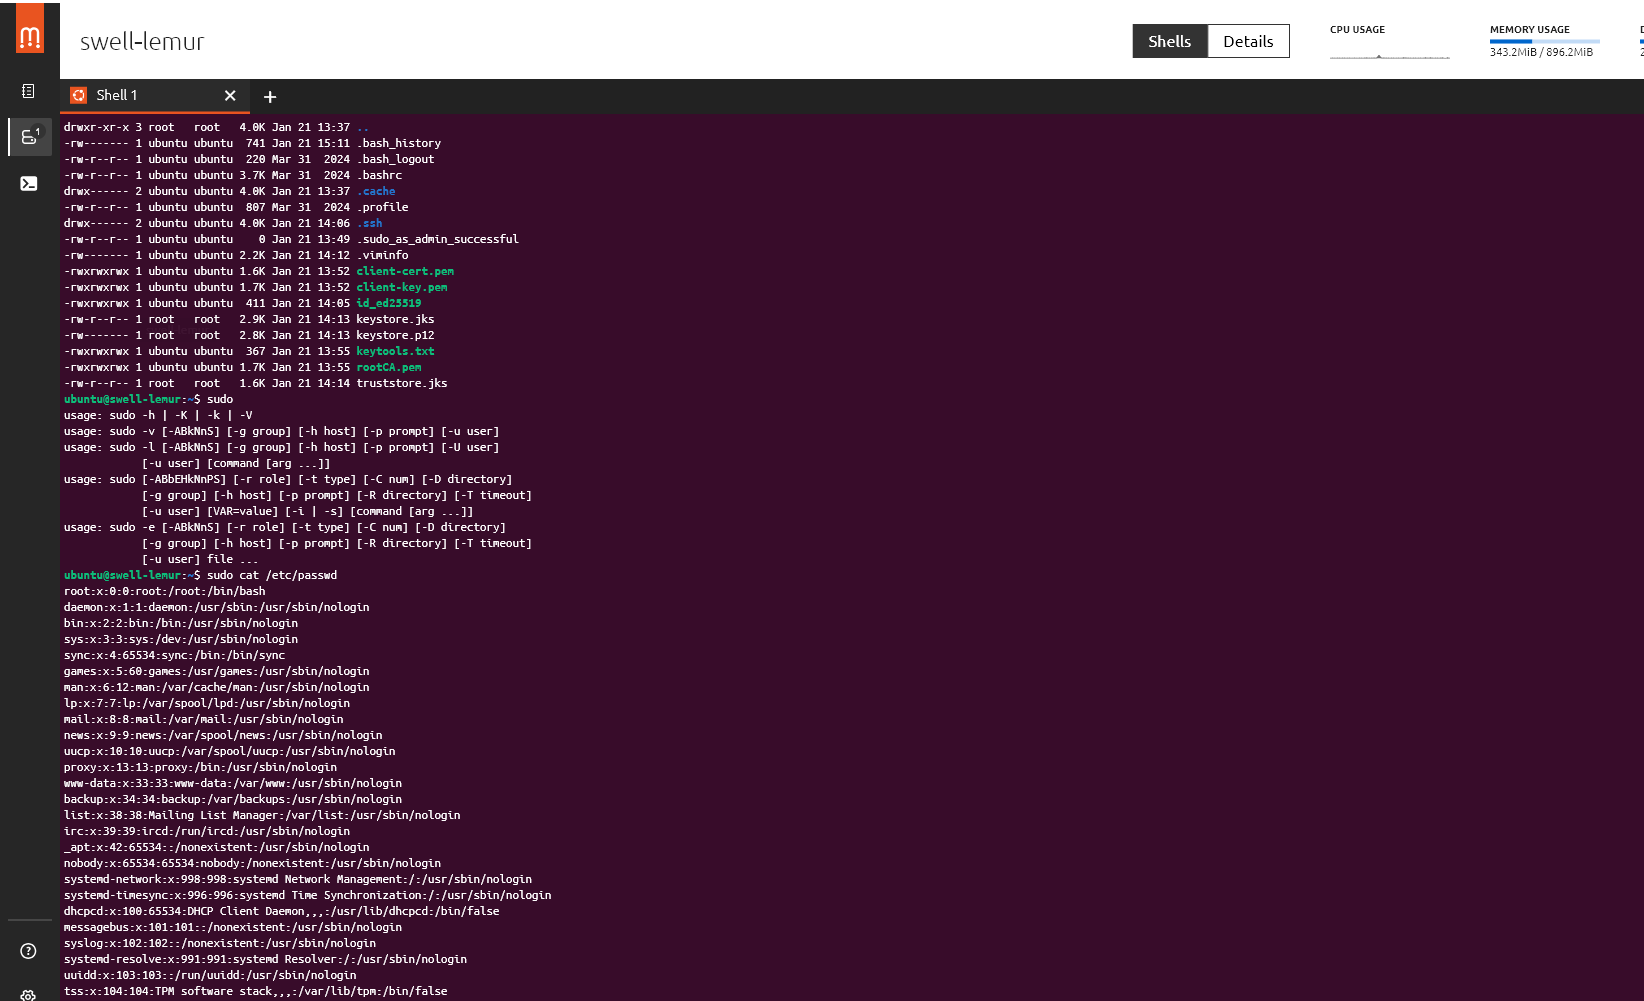Click the uuidd:x:103:103 line

pyautogui.click(x=210, y=975)
